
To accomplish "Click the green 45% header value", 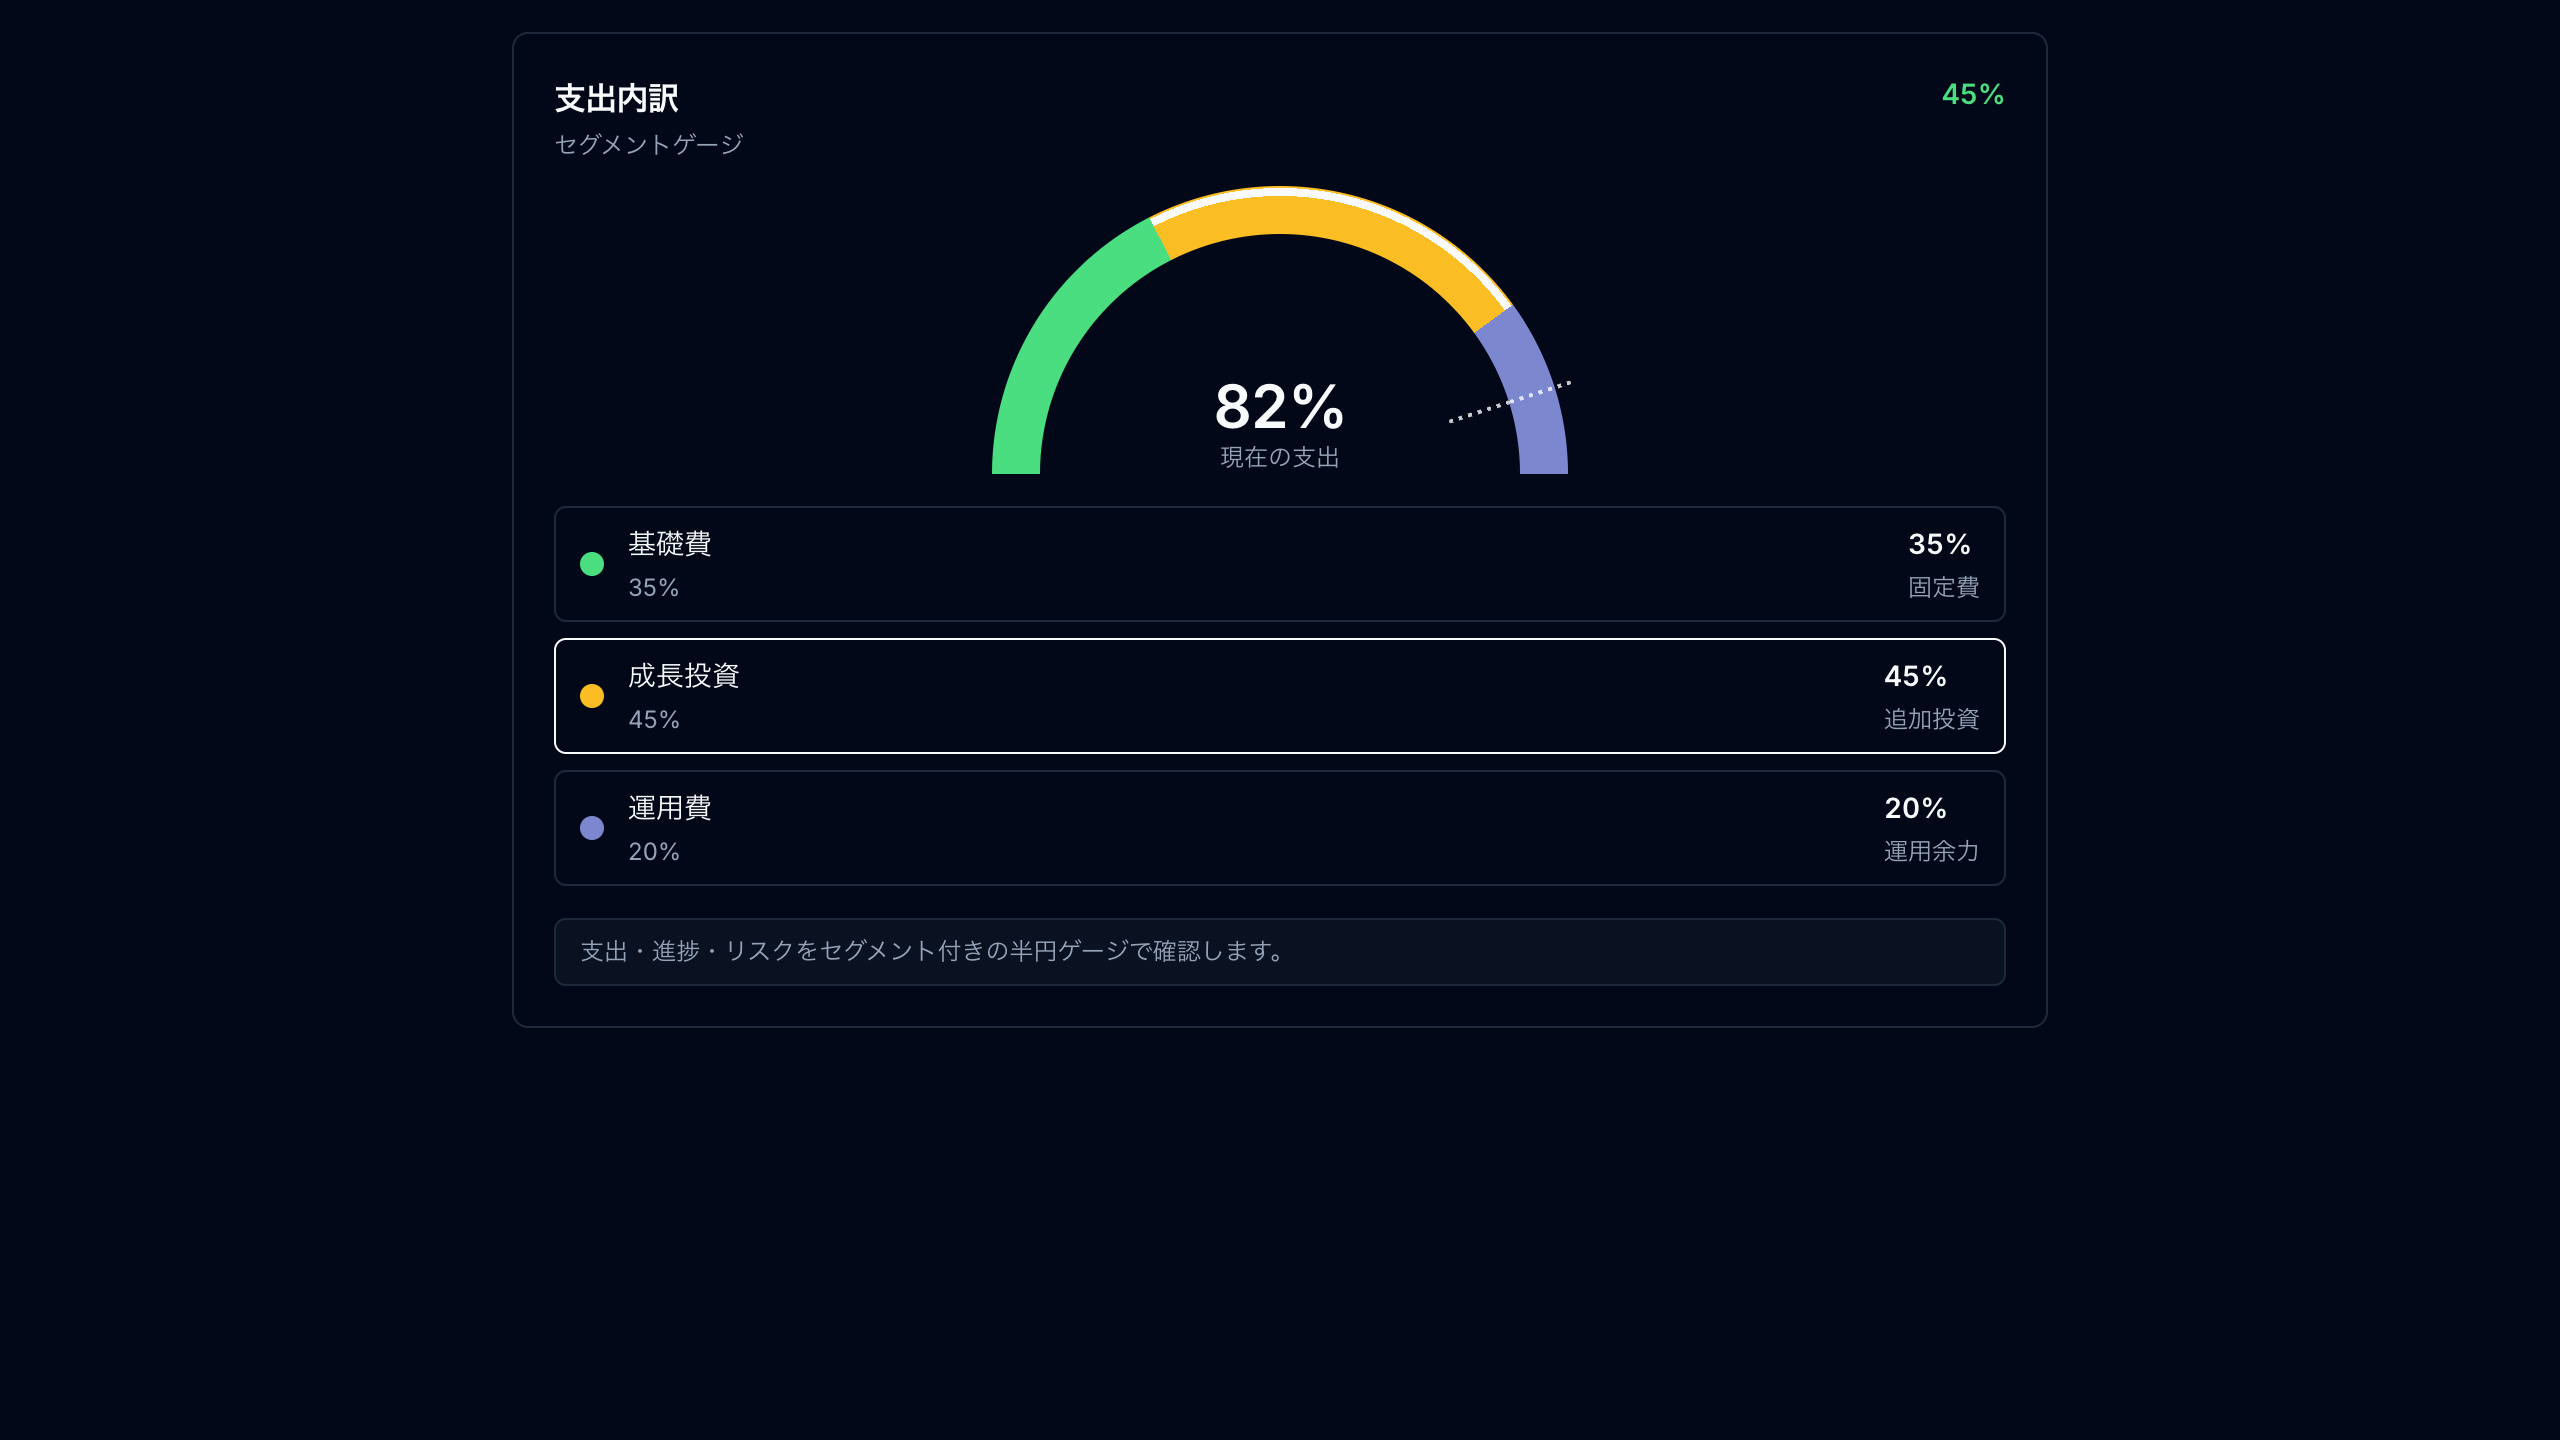I will (x=1973, y=94).
